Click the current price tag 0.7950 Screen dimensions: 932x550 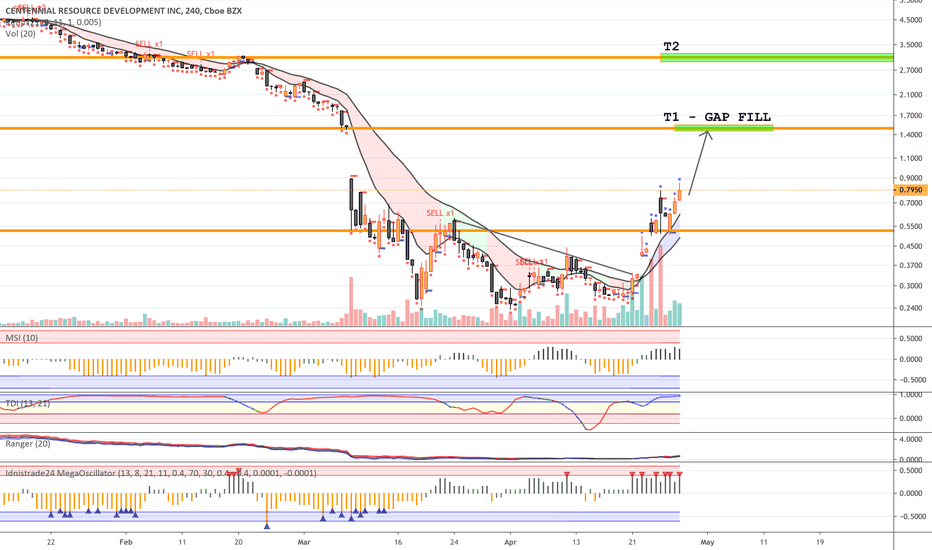coord(911,190)
